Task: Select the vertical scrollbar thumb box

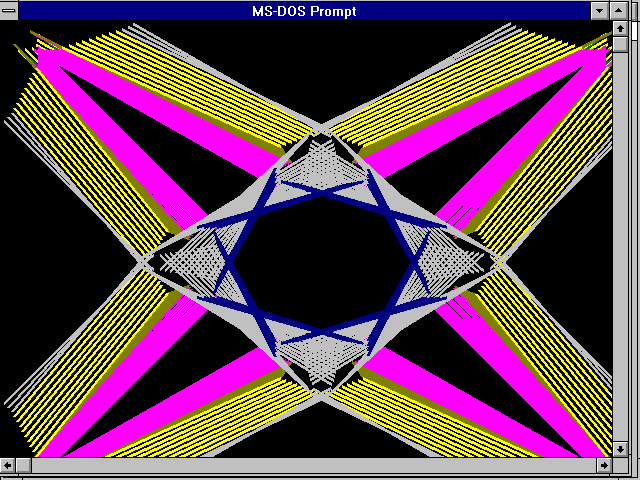Action: 620,44
